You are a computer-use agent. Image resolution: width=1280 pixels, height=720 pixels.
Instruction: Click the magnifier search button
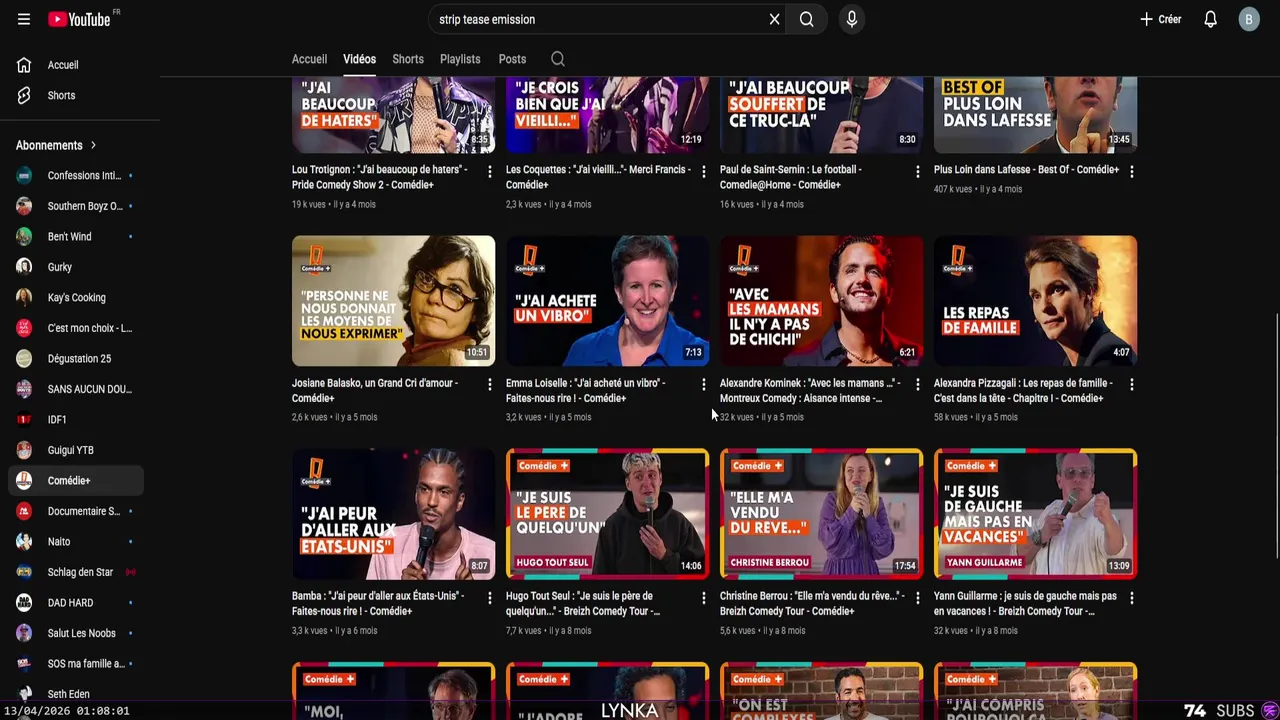807,19
